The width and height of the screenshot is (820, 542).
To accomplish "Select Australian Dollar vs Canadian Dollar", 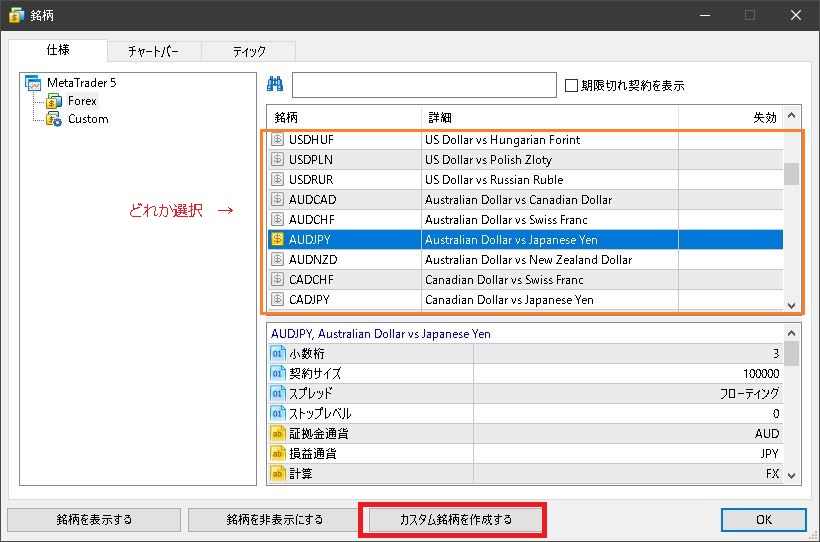I will pos(518,199).
